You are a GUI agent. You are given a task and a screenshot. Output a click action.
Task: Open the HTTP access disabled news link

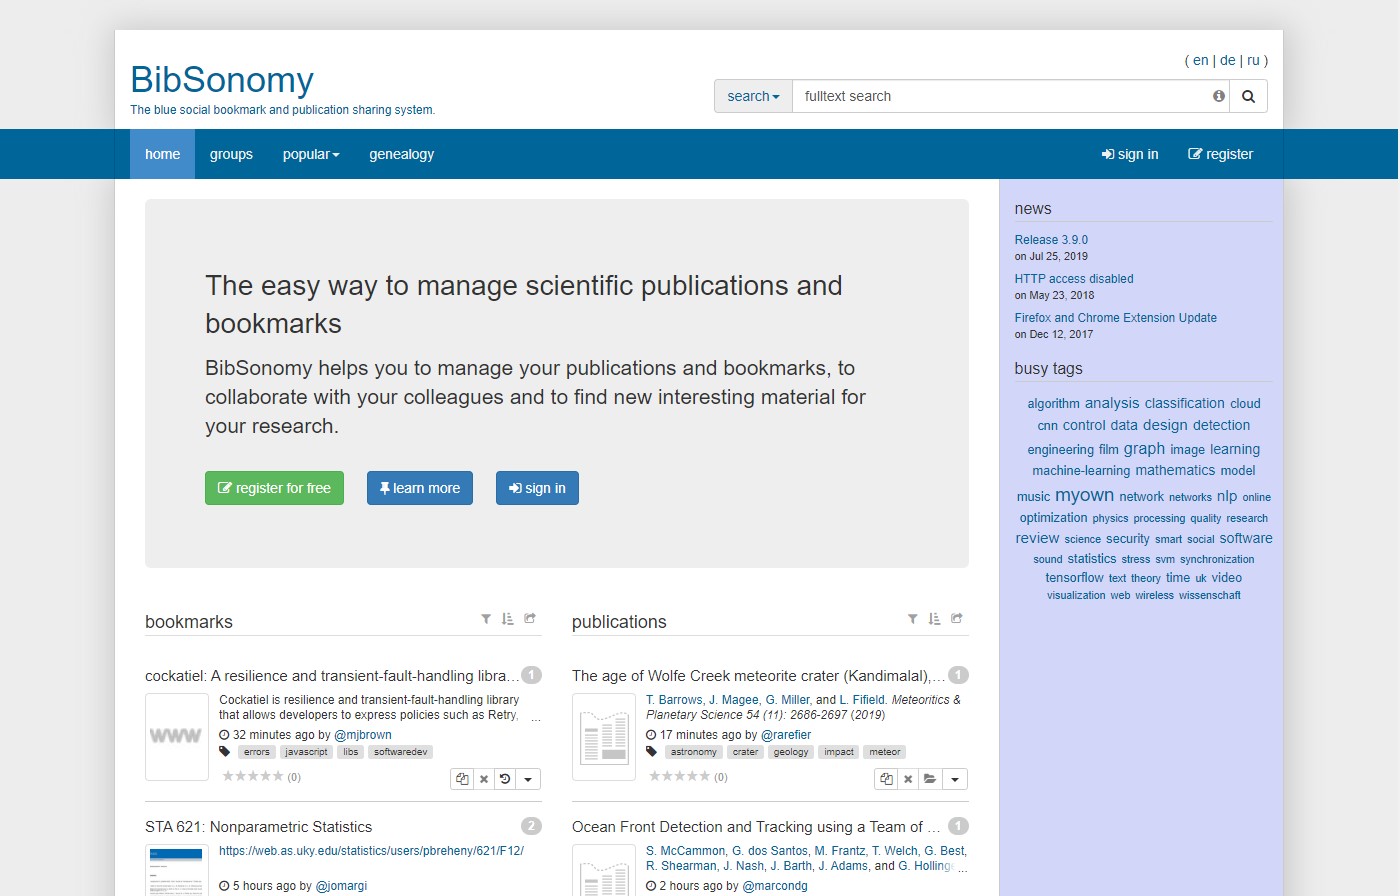coord(1074,279)
